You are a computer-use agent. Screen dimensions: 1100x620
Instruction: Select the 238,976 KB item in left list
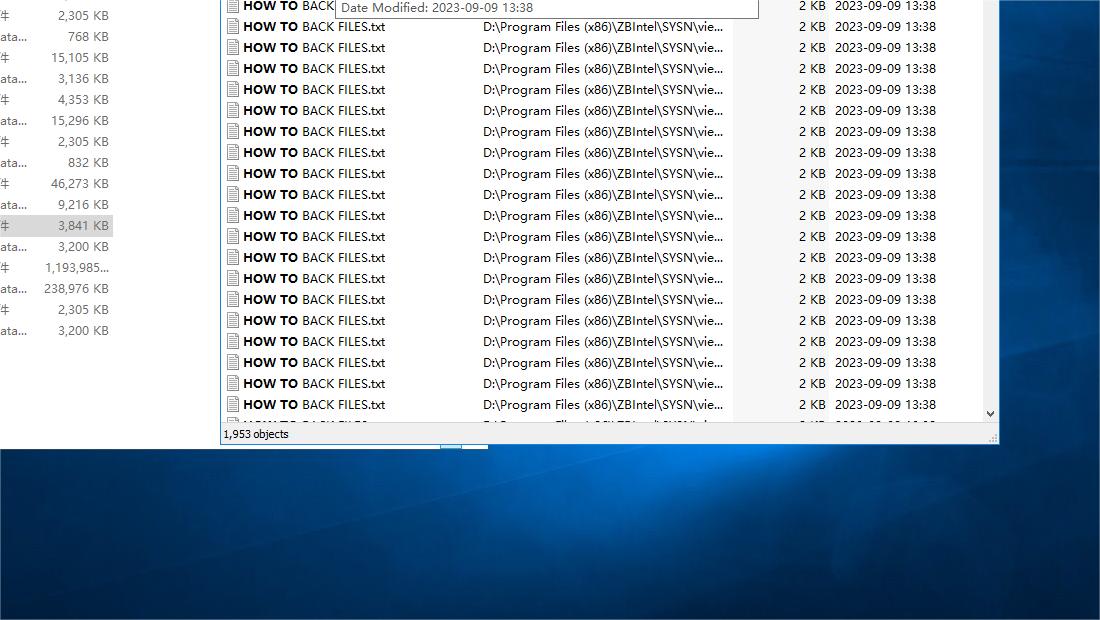[79, 289]
